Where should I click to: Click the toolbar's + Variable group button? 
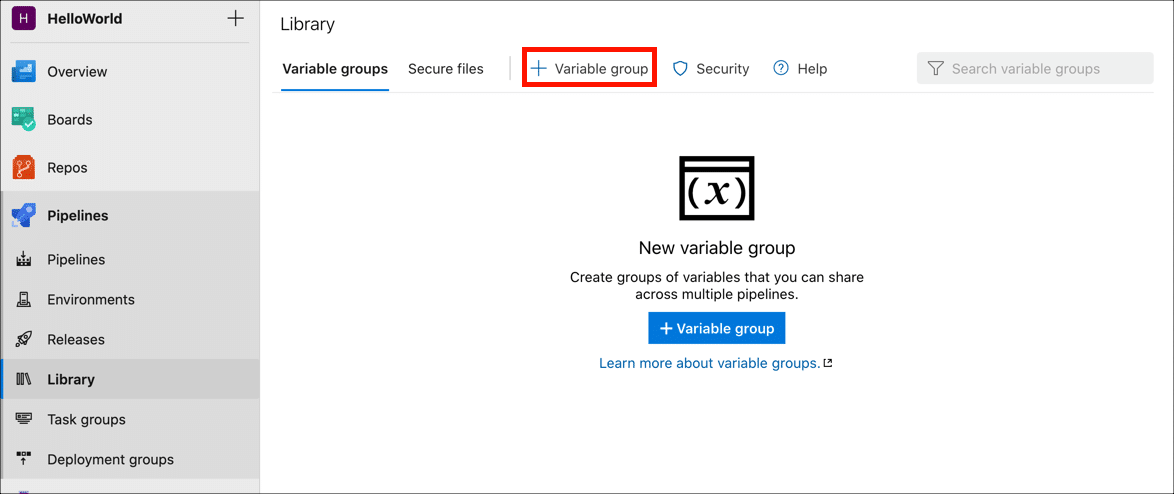pyautogui.click(x=590, y=69)
